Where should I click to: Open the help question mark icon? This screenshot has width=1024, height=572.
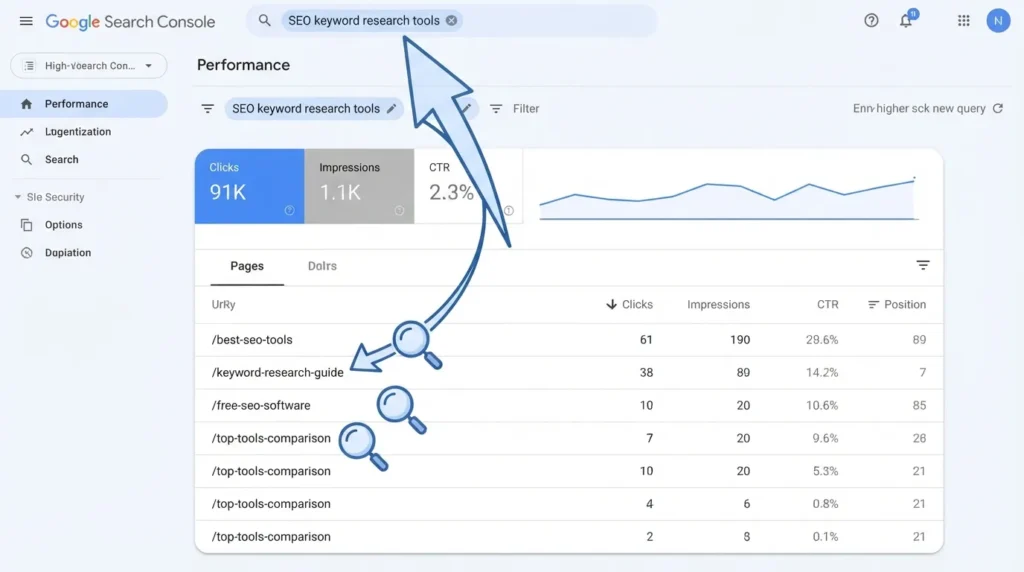click(x=871, y=21)
